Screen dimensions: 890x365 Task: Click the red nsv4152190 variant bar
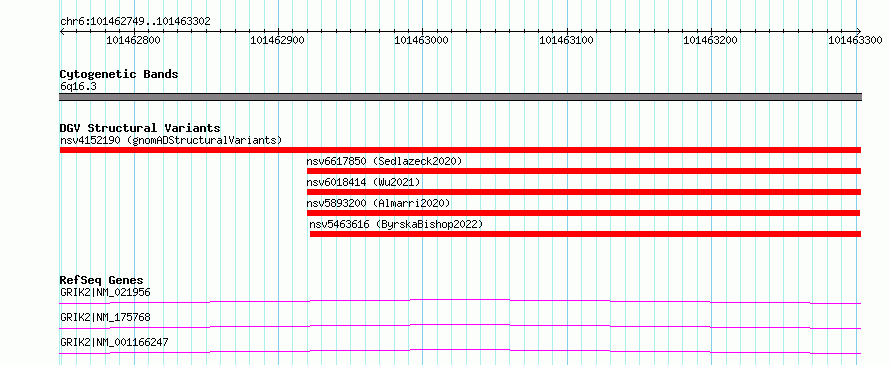coord(460,150)
